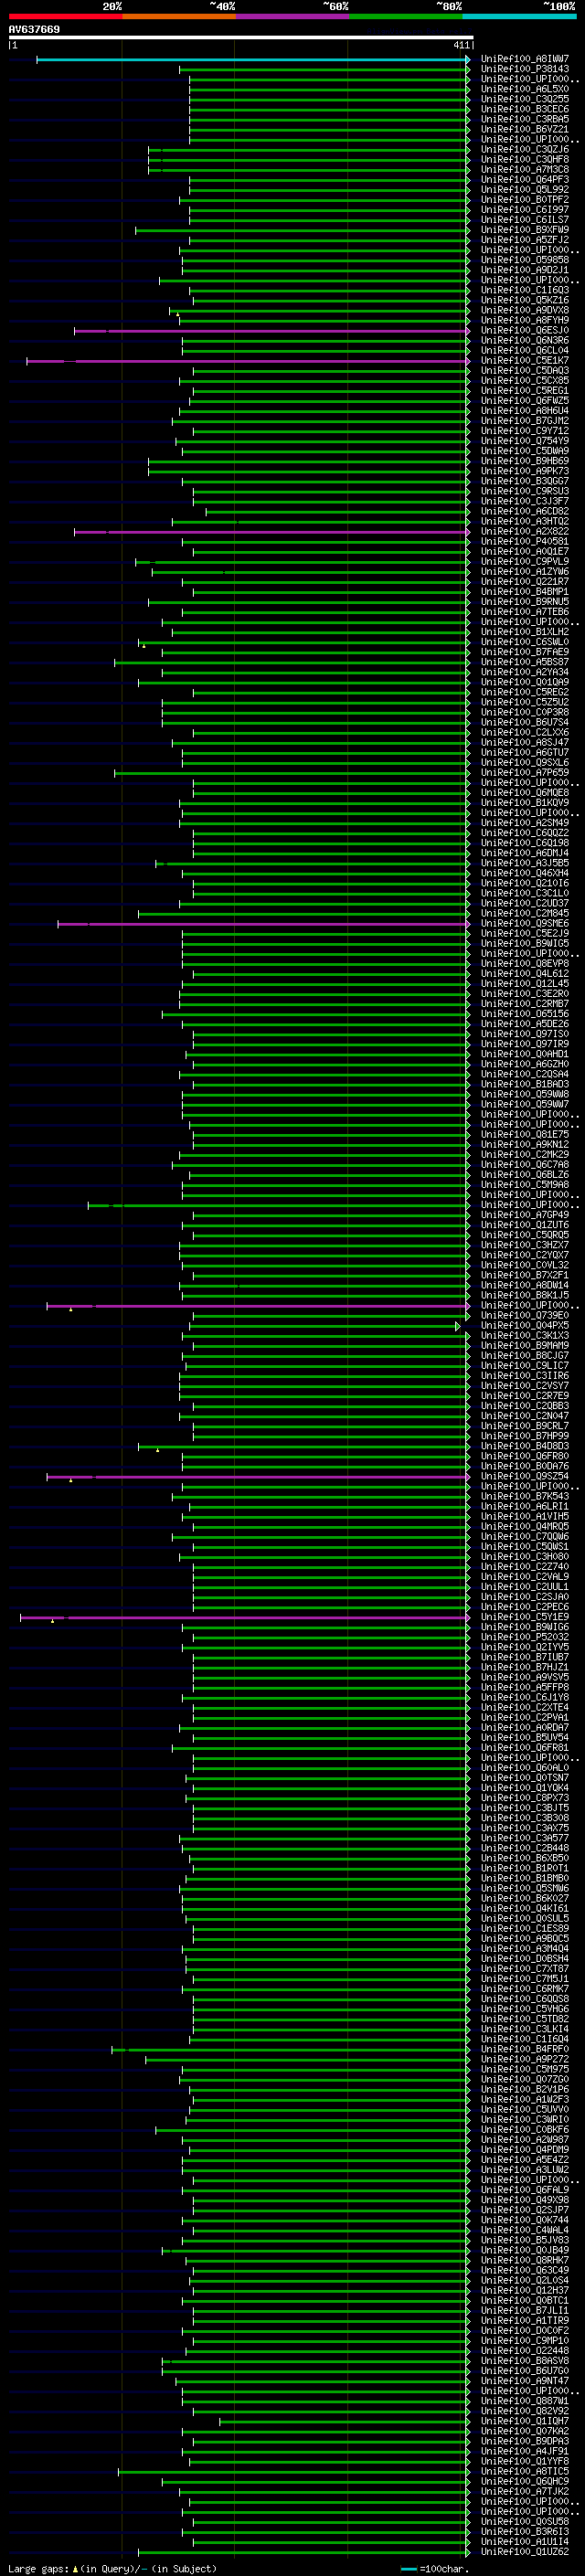The height and width of the screenshot is (2576, 585).
Task: Click the UniRef100_Q97IS0 label
Action: 525,1034
